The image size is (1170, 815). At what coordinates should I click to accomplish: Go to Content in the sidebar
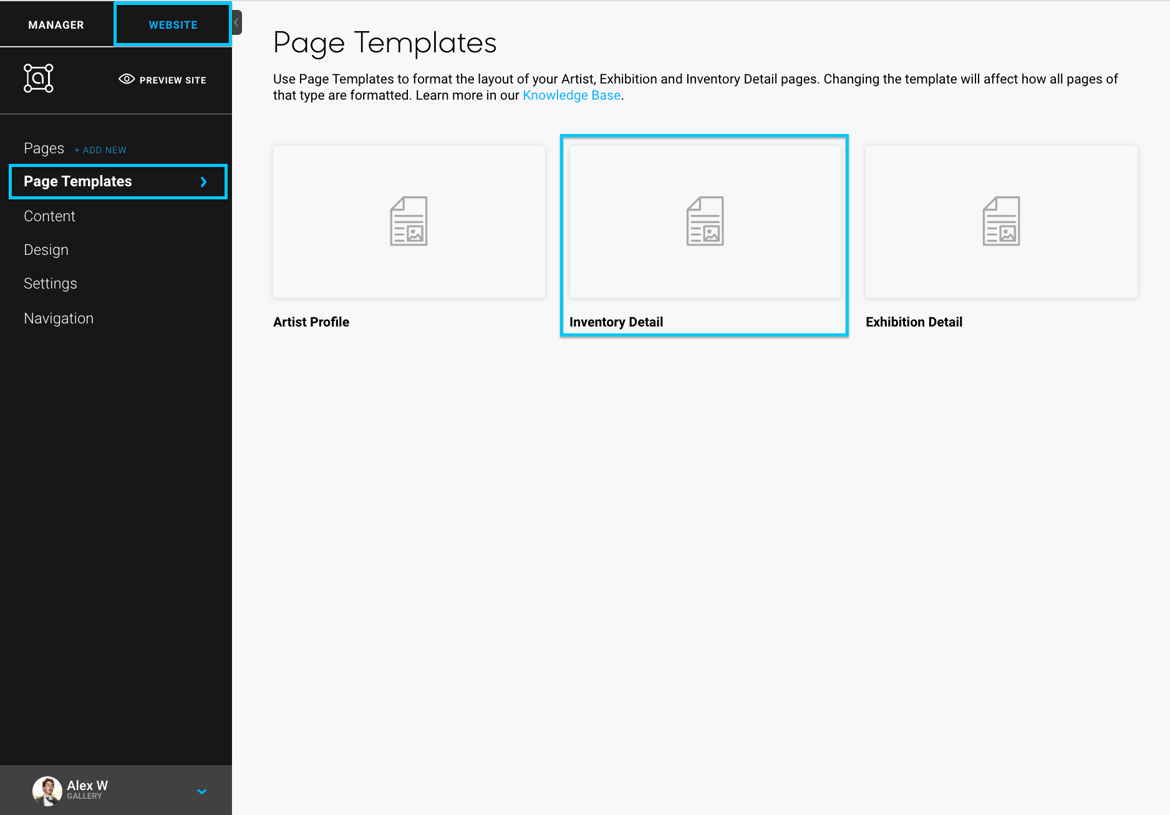click(50, 216)
